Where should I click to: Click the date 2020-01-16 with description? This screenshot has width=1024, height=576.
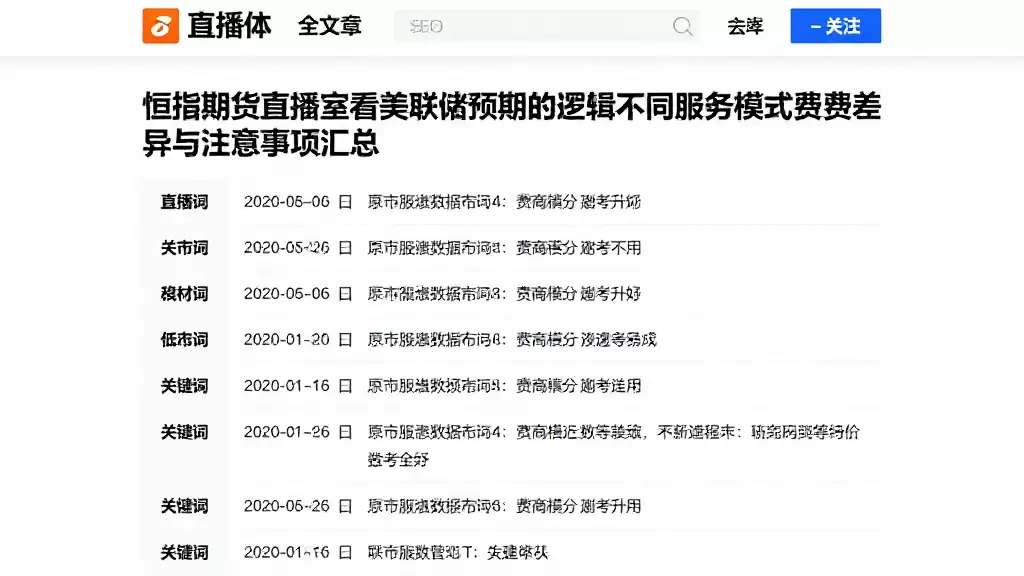[x=287, y=385]
